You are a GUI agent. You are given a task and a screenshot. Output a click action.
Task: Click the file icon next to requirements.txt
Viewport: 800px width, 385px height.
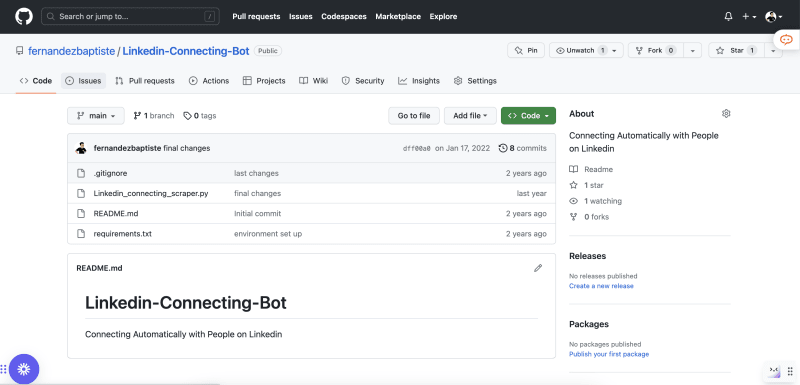coord(81,234)
